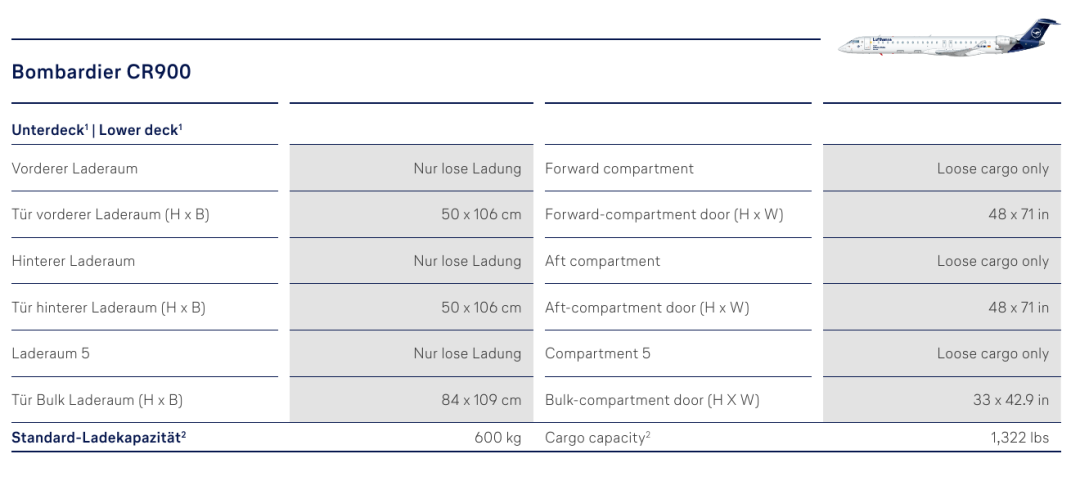Screen dimensions: 1080x481
Task: Click the Cargo capacity label
Action: click(597, 438)
